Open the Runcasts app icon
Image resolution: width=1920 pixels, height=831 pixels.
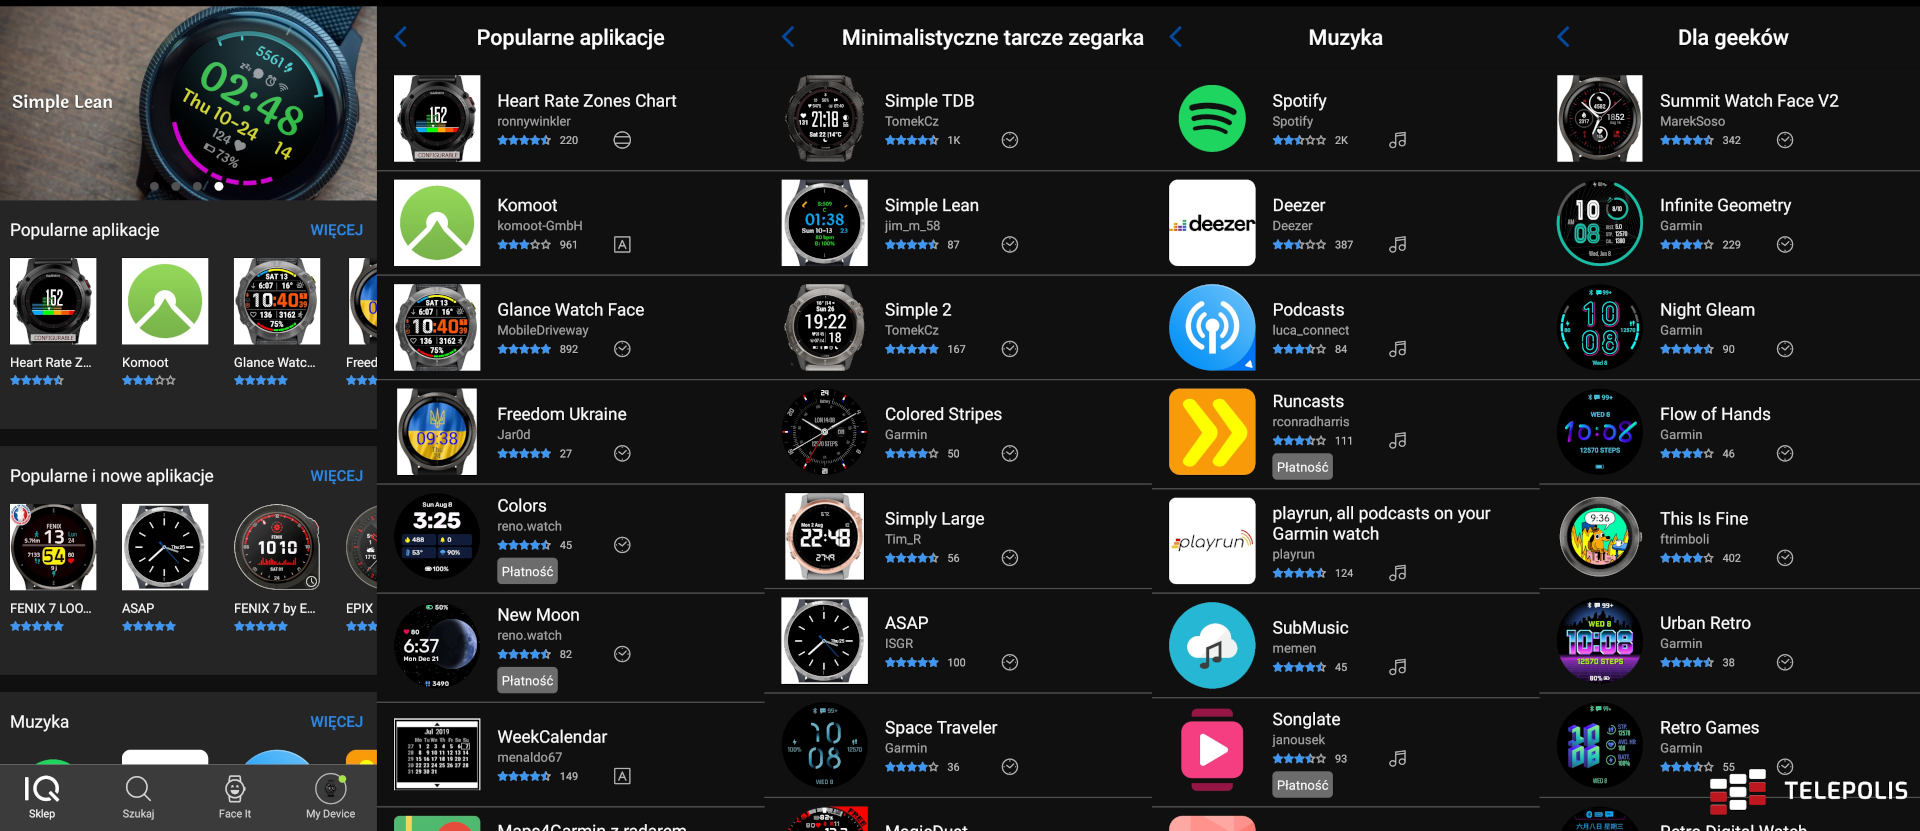click(x=1212, y=432)
